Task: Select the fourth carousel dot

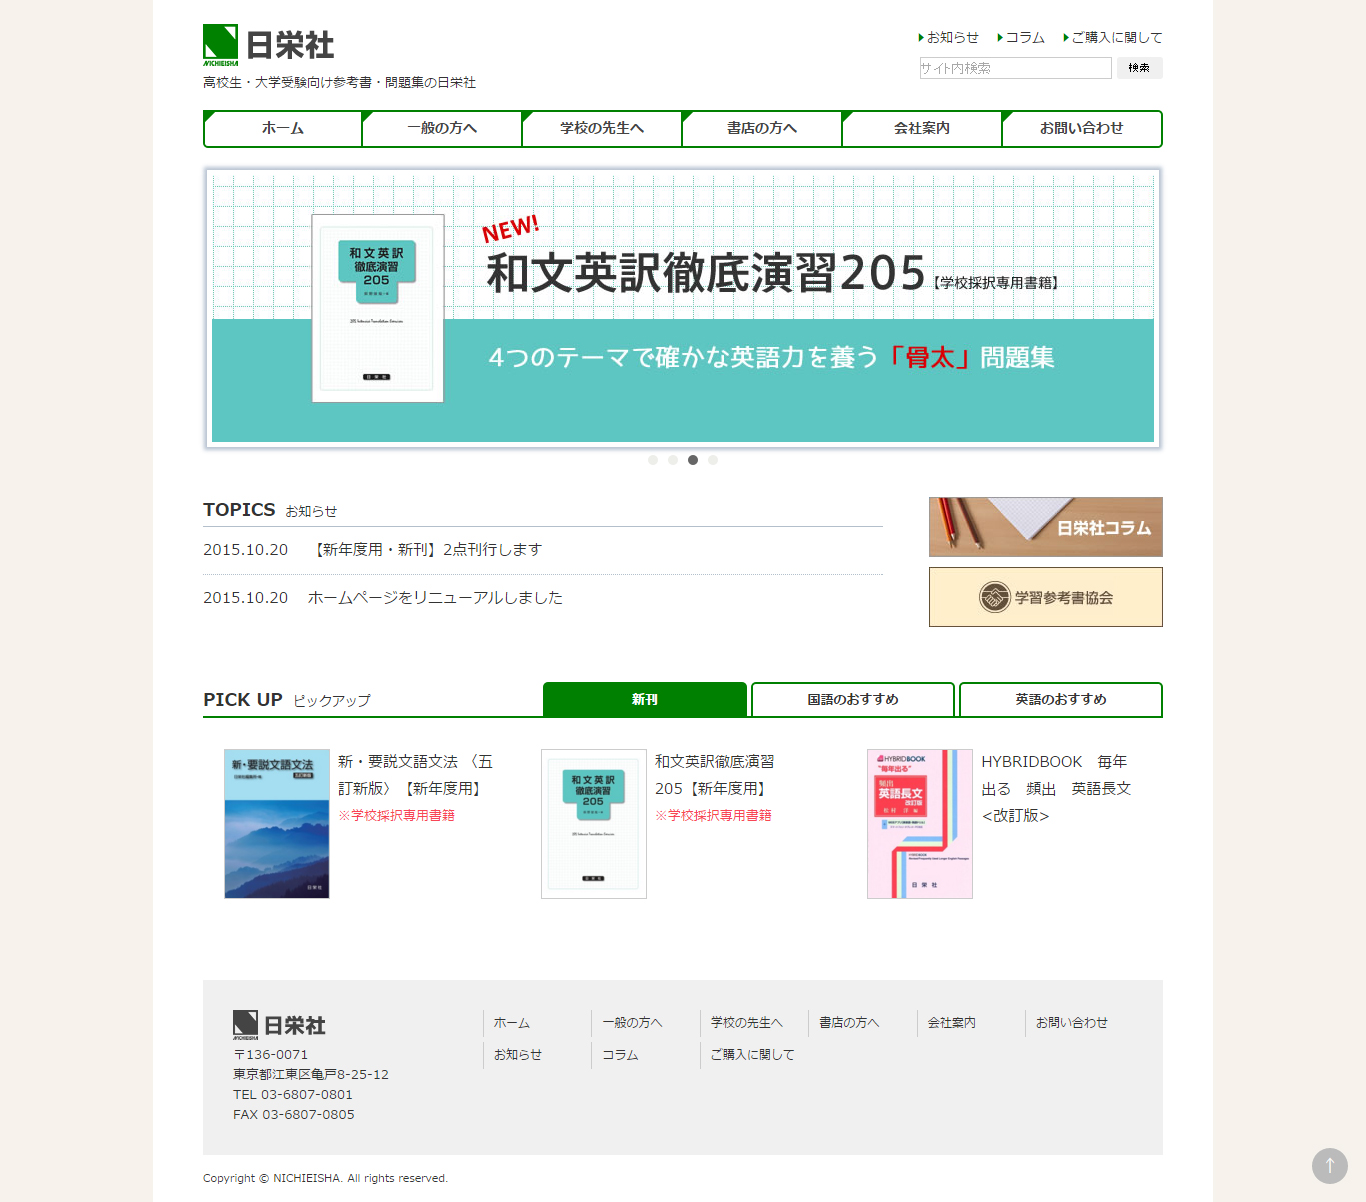Action: [713, 460]
